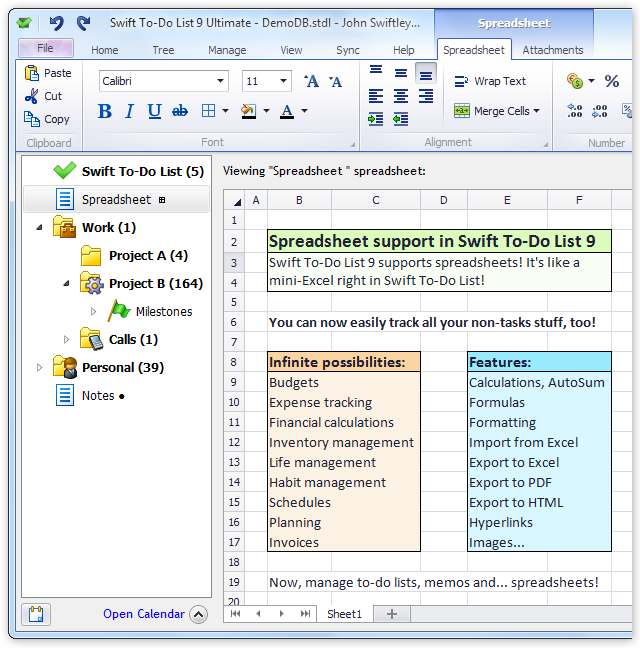Toggle Underline formatting
Image resolution: width=640 pixels, height=648 pixels.
point(155,111)
